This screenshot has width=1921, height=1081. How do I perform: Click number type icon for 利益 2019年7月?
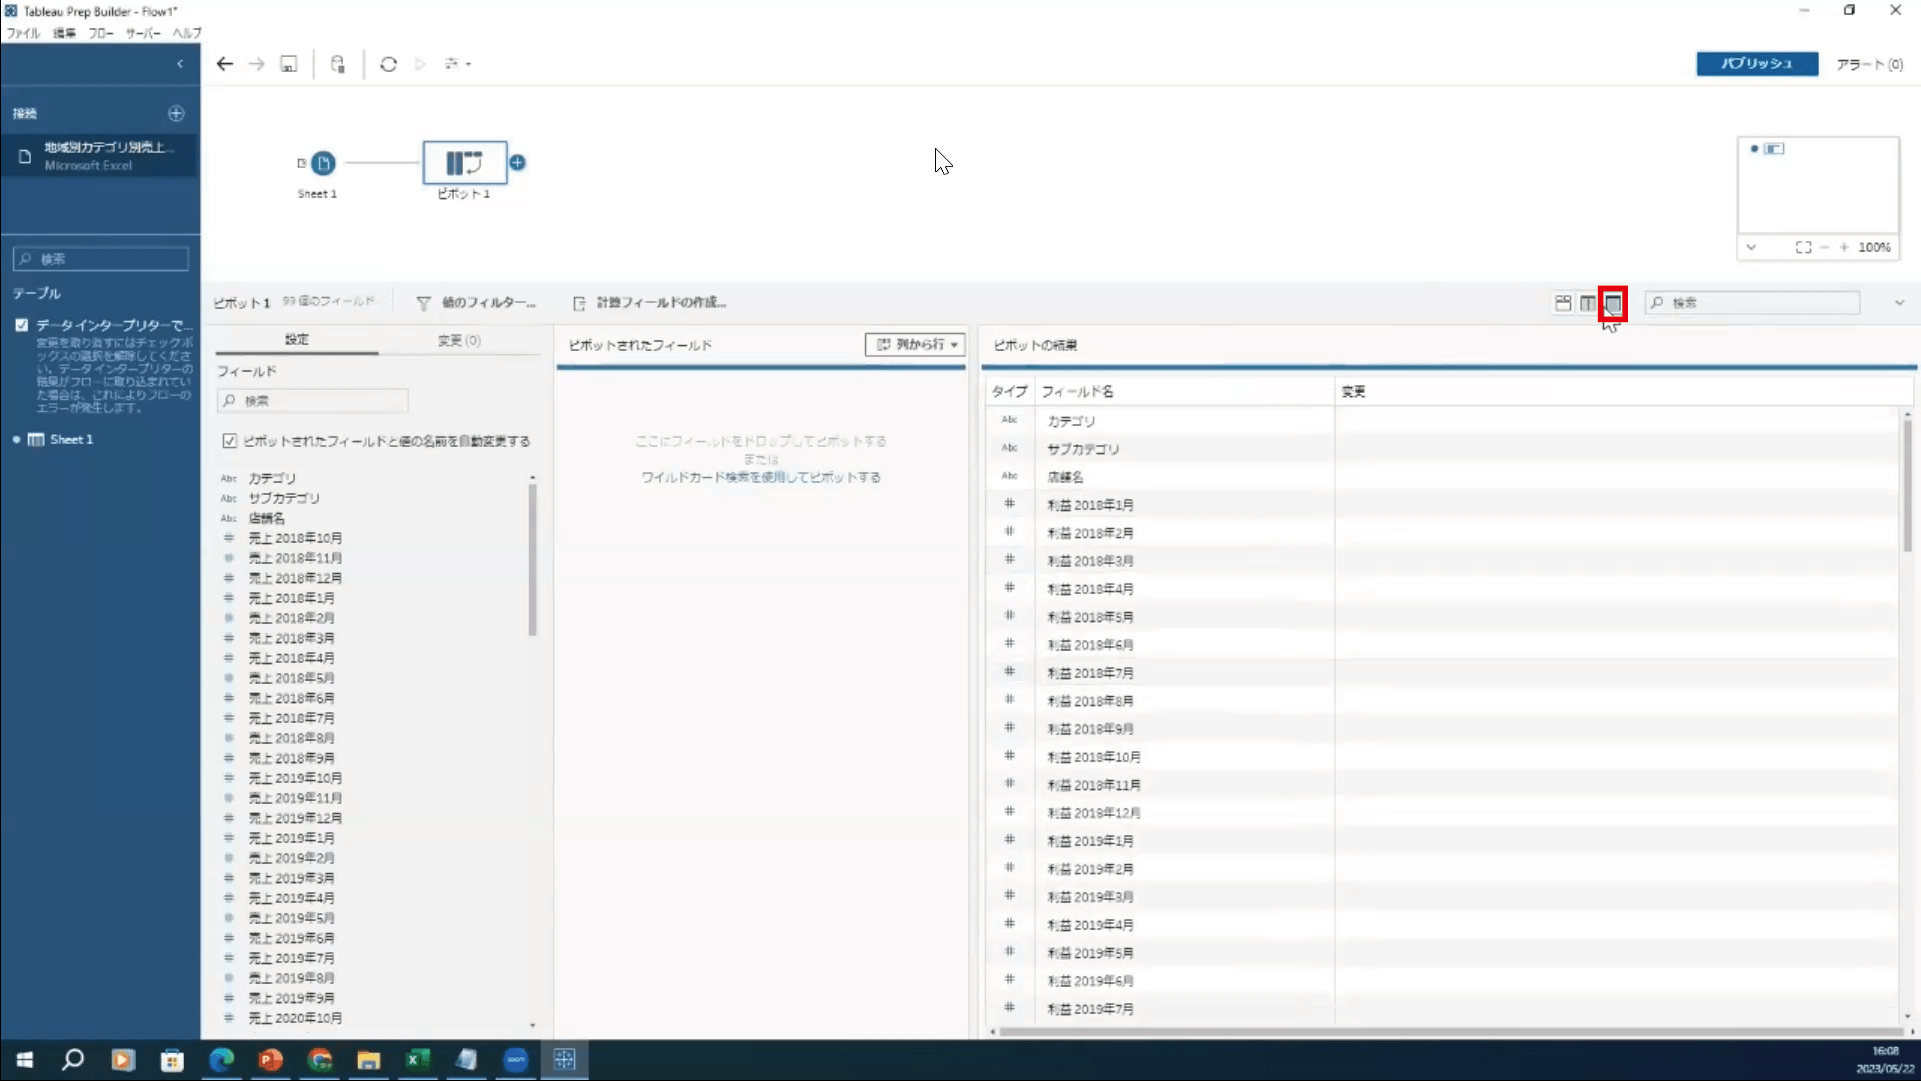(1010, 1008)
